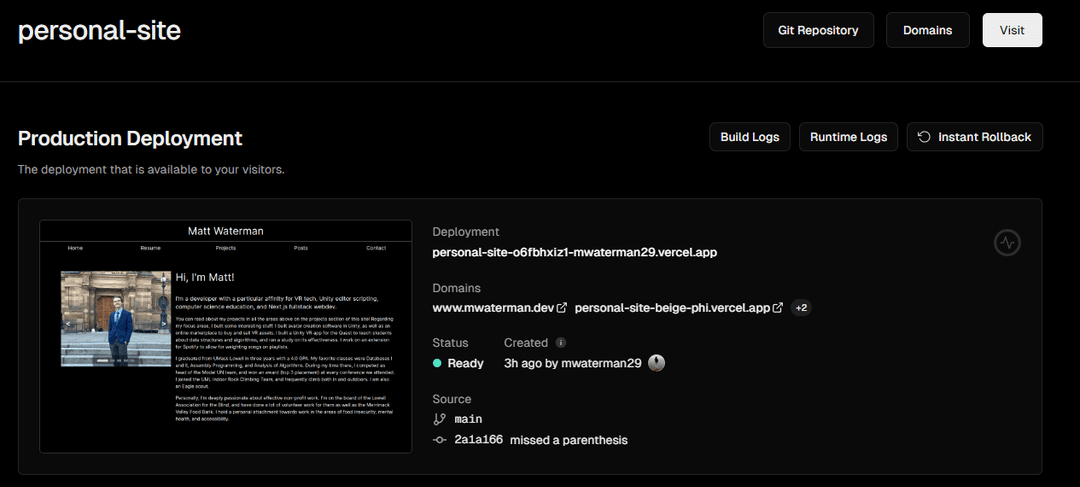Viewport: 1080px width, 487px height.
Task: Expand the +2 additional domains badge
Action: pyautogui.click(x=801, y=308)
